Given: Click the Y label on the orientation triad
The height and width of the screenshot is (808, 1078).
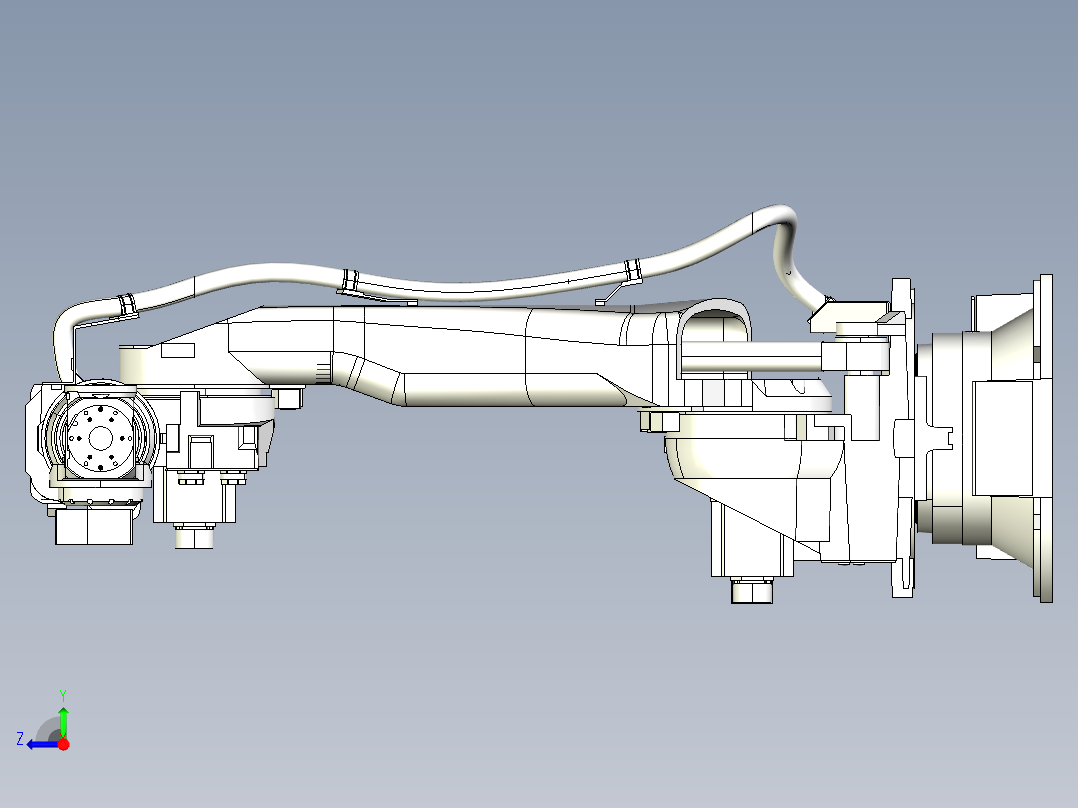Looking at the screenshot, I should point(63,693).
